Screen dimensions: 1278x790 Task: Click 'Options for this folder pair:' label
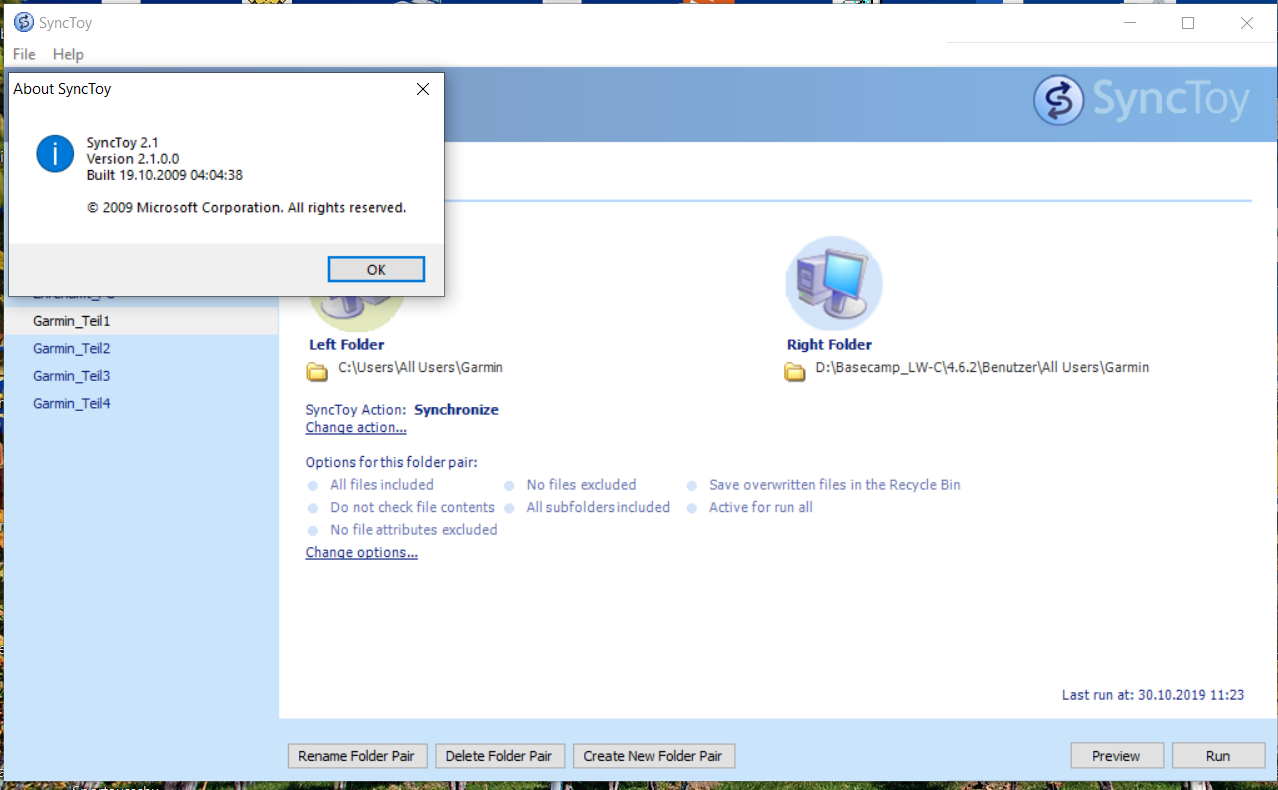point(392,462)
